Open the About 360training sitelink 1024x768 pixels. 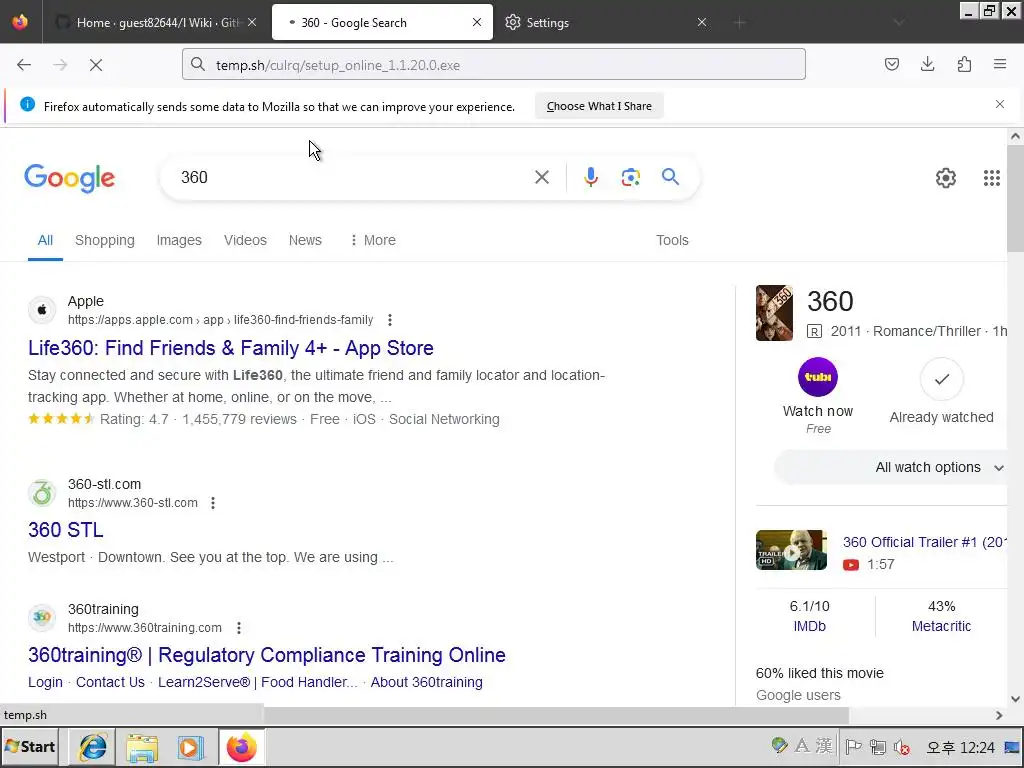coord(426,682)
